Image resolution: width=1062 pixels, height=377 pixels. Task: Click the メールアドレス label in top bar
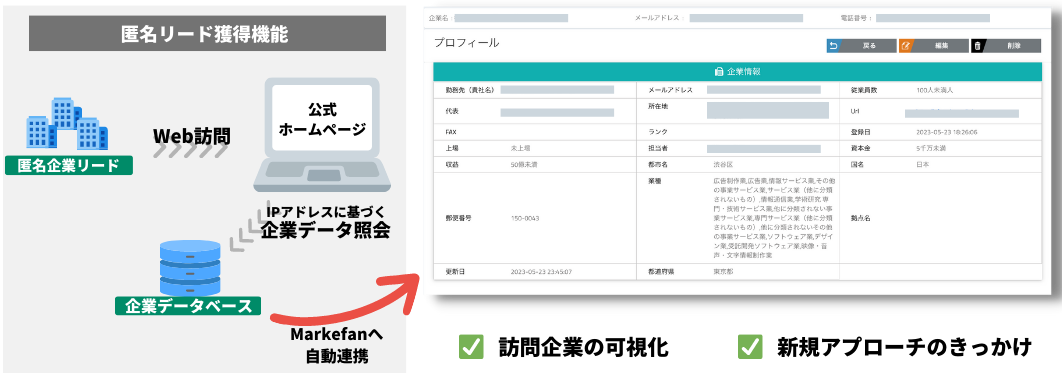[658, 18]
